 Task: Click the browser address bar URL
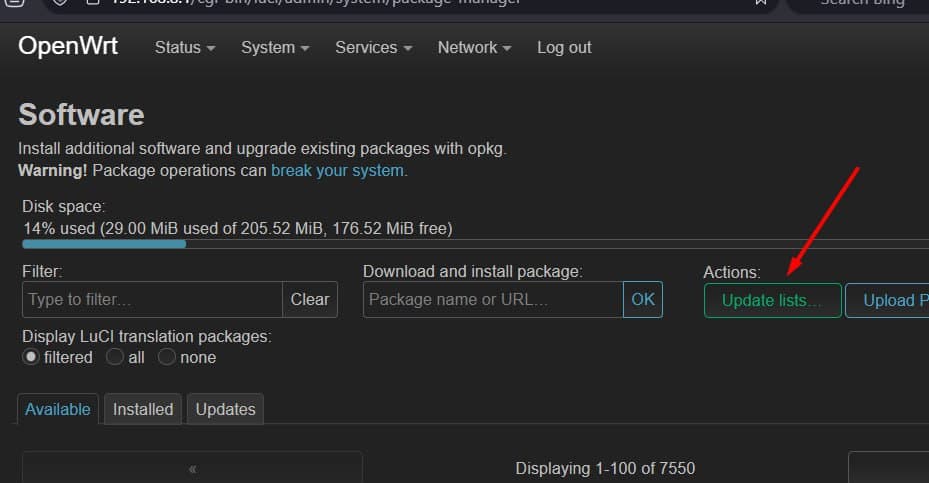tap(316, 2)
